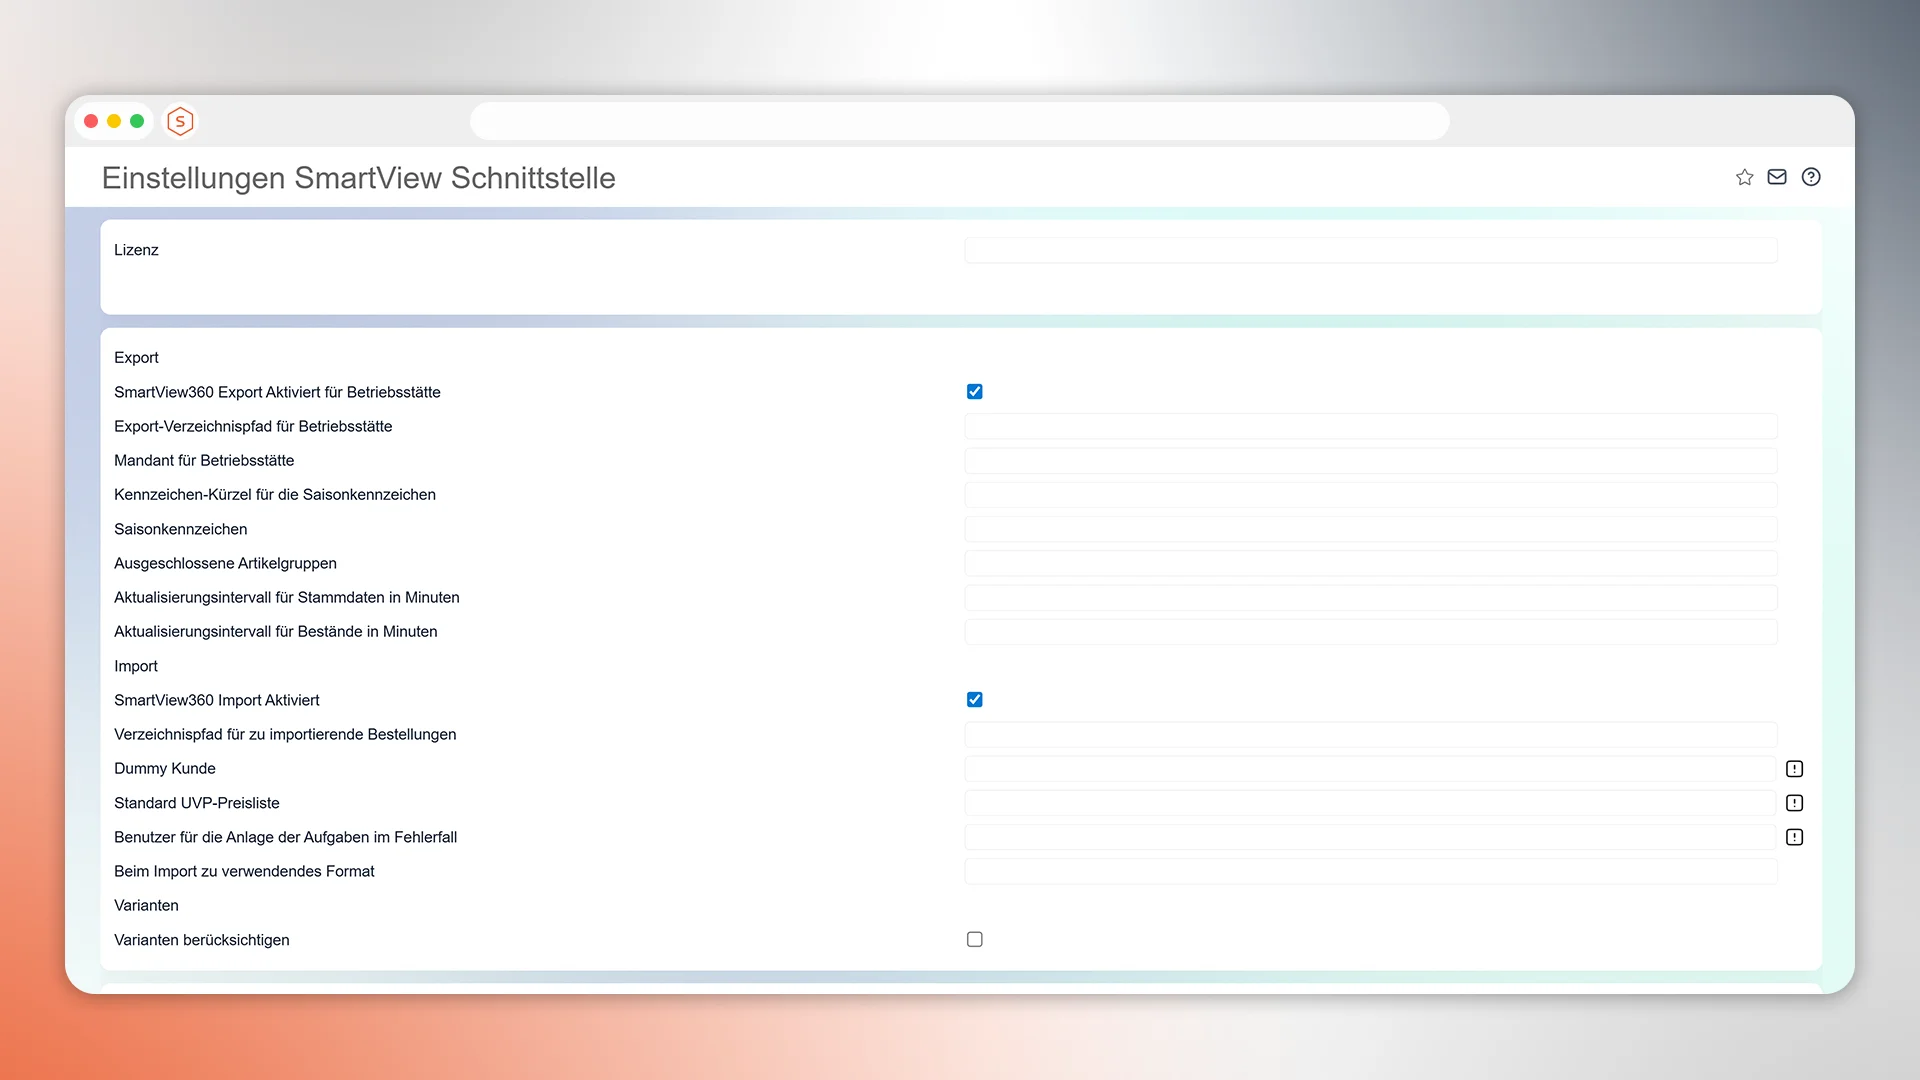Click the Beim Import zu verwendendes Format field
This screenshot has width=1920, height=1080.
tap(1371, 871)
